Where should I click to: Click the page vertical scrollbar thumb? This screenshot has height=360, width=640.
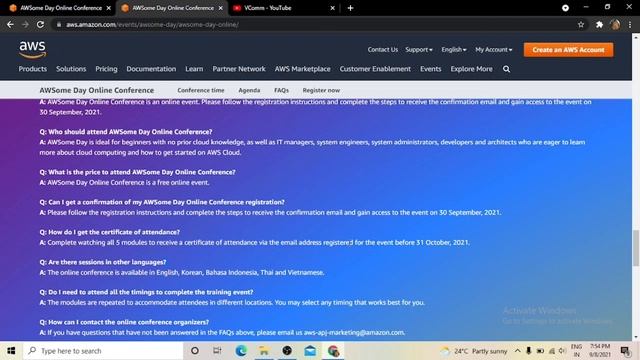click(636, 247)
